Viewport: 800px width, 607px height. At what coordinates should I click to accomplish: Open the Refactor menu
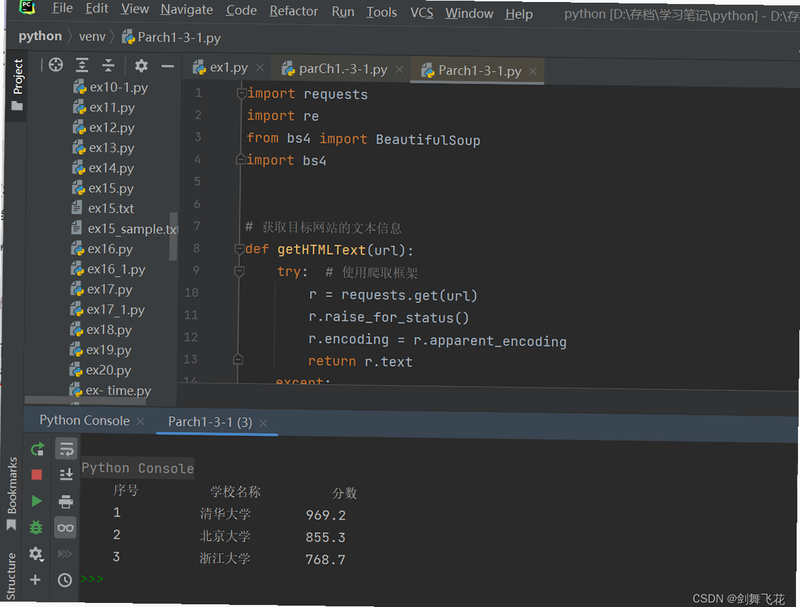[293, 11]
